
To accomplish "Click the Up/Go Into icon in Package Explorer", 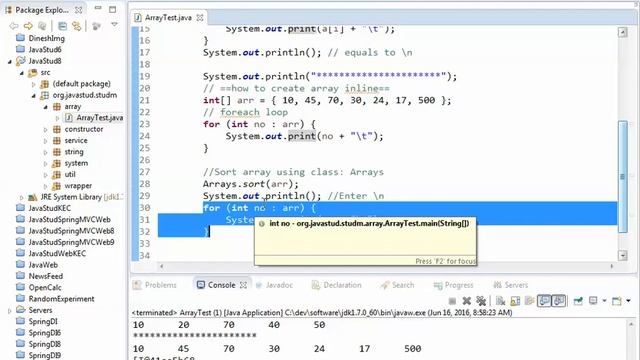I will [x=42, y=26].
